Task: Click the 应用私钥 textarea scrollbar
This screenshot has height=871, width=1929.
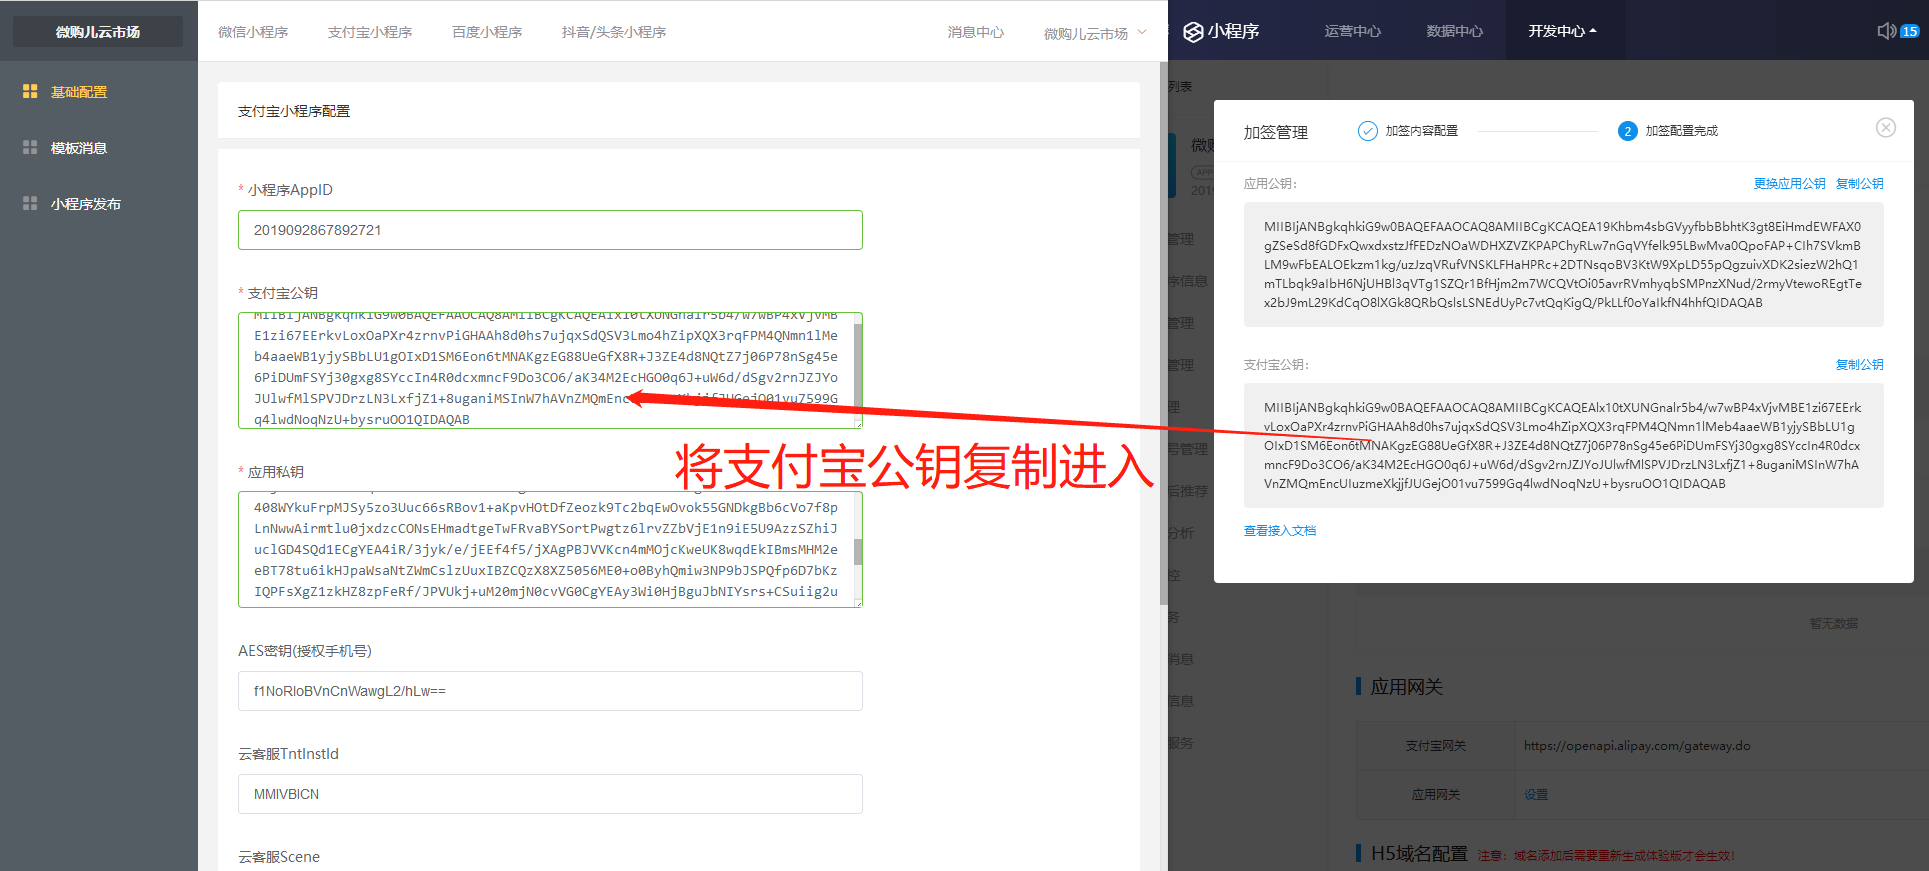Action: point(858,551)
